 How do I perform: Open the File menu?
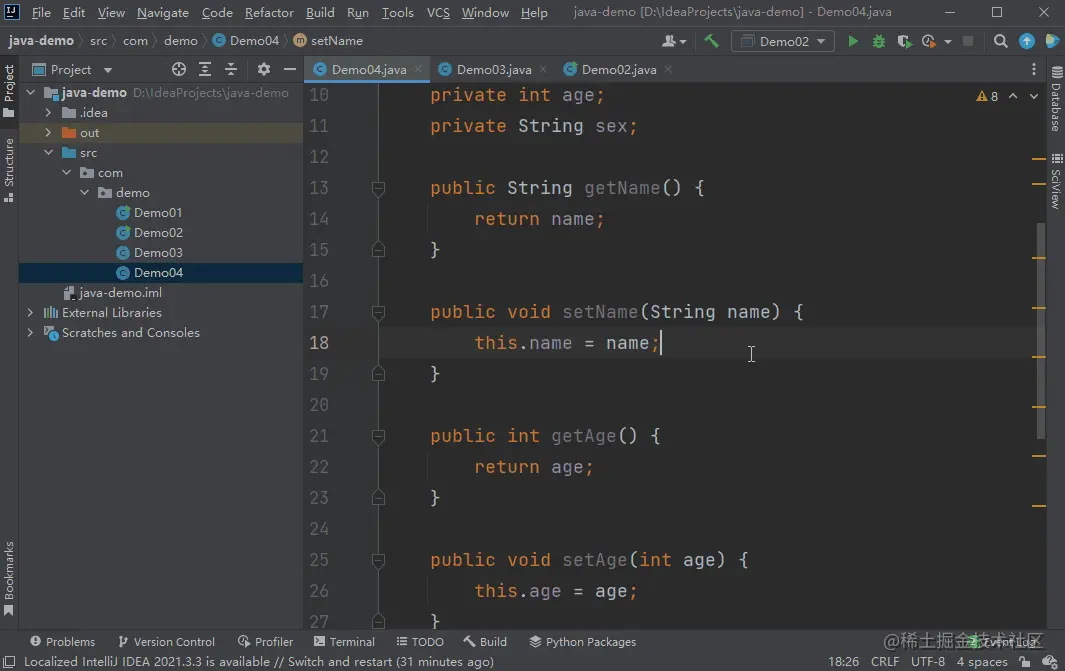click(x=41, y=12)
